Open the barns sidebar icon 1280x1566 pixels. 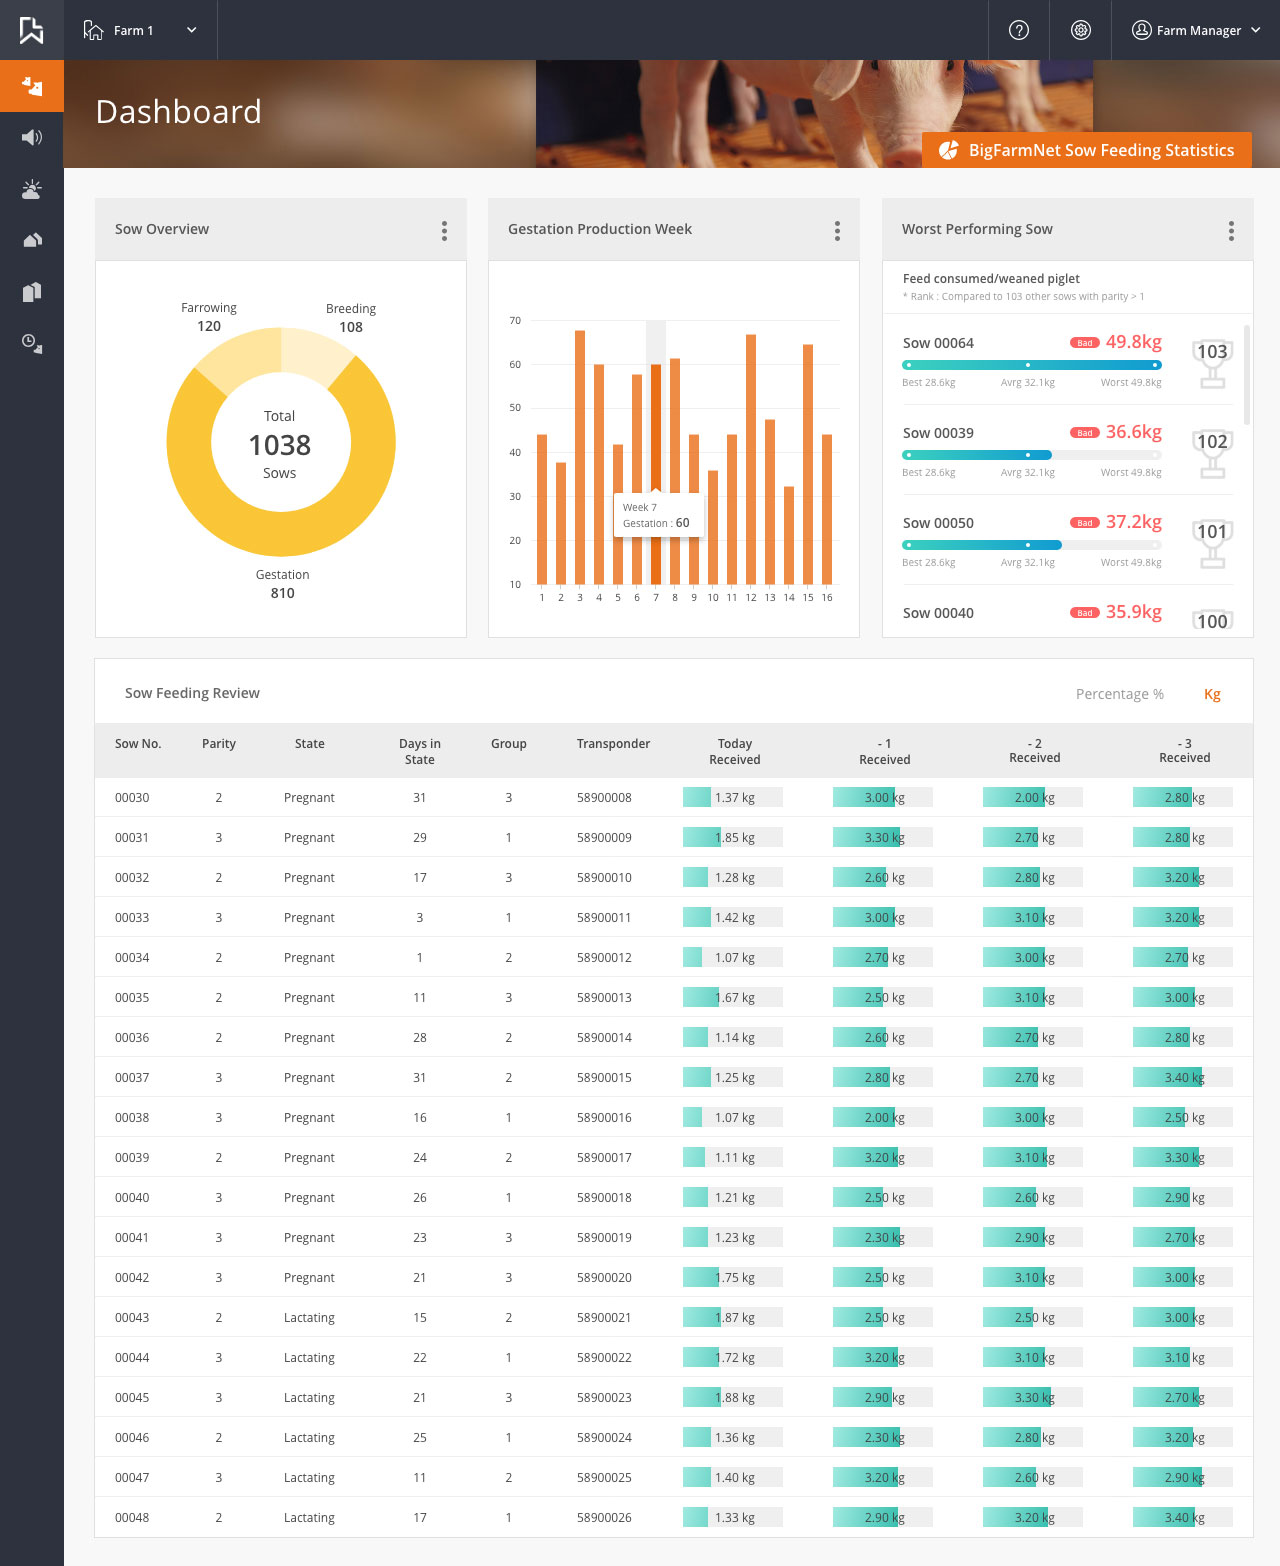(31, 291)
